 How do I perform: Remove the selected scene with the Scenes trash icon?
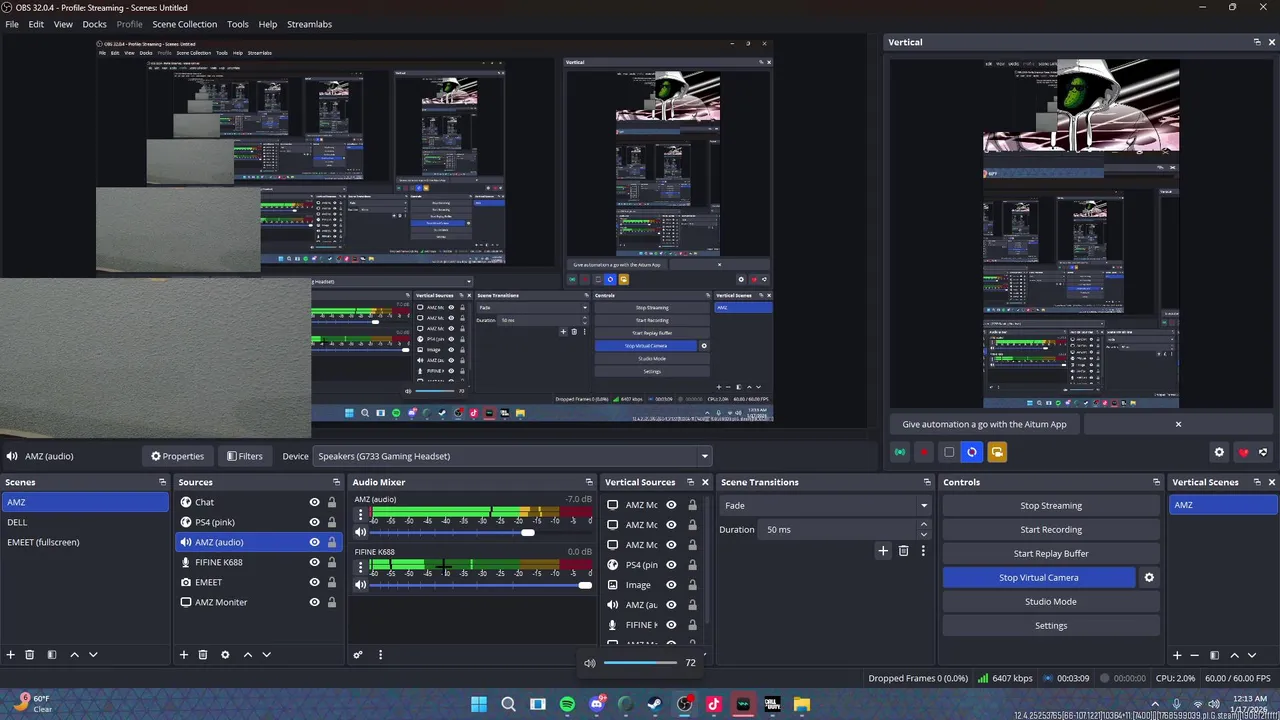pos(30,655)
